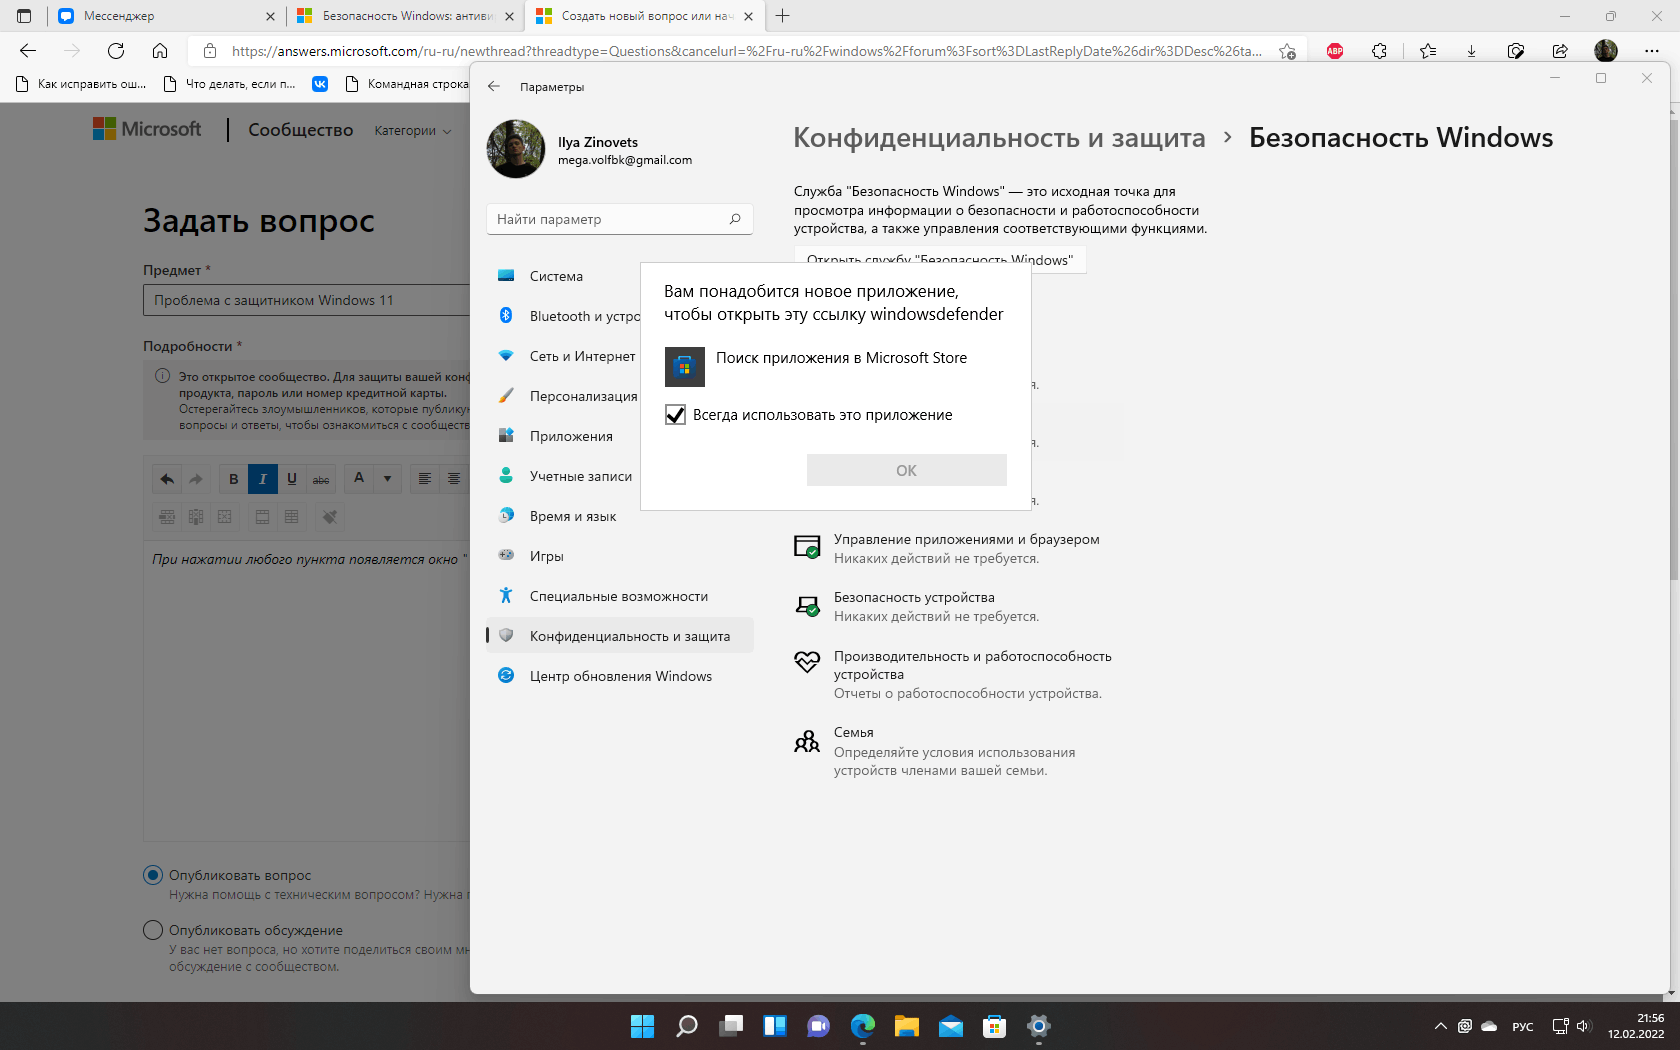Go back in the Settings window
The width and height of the screenshot is (1680, 1050).
[x=494, y=87]
